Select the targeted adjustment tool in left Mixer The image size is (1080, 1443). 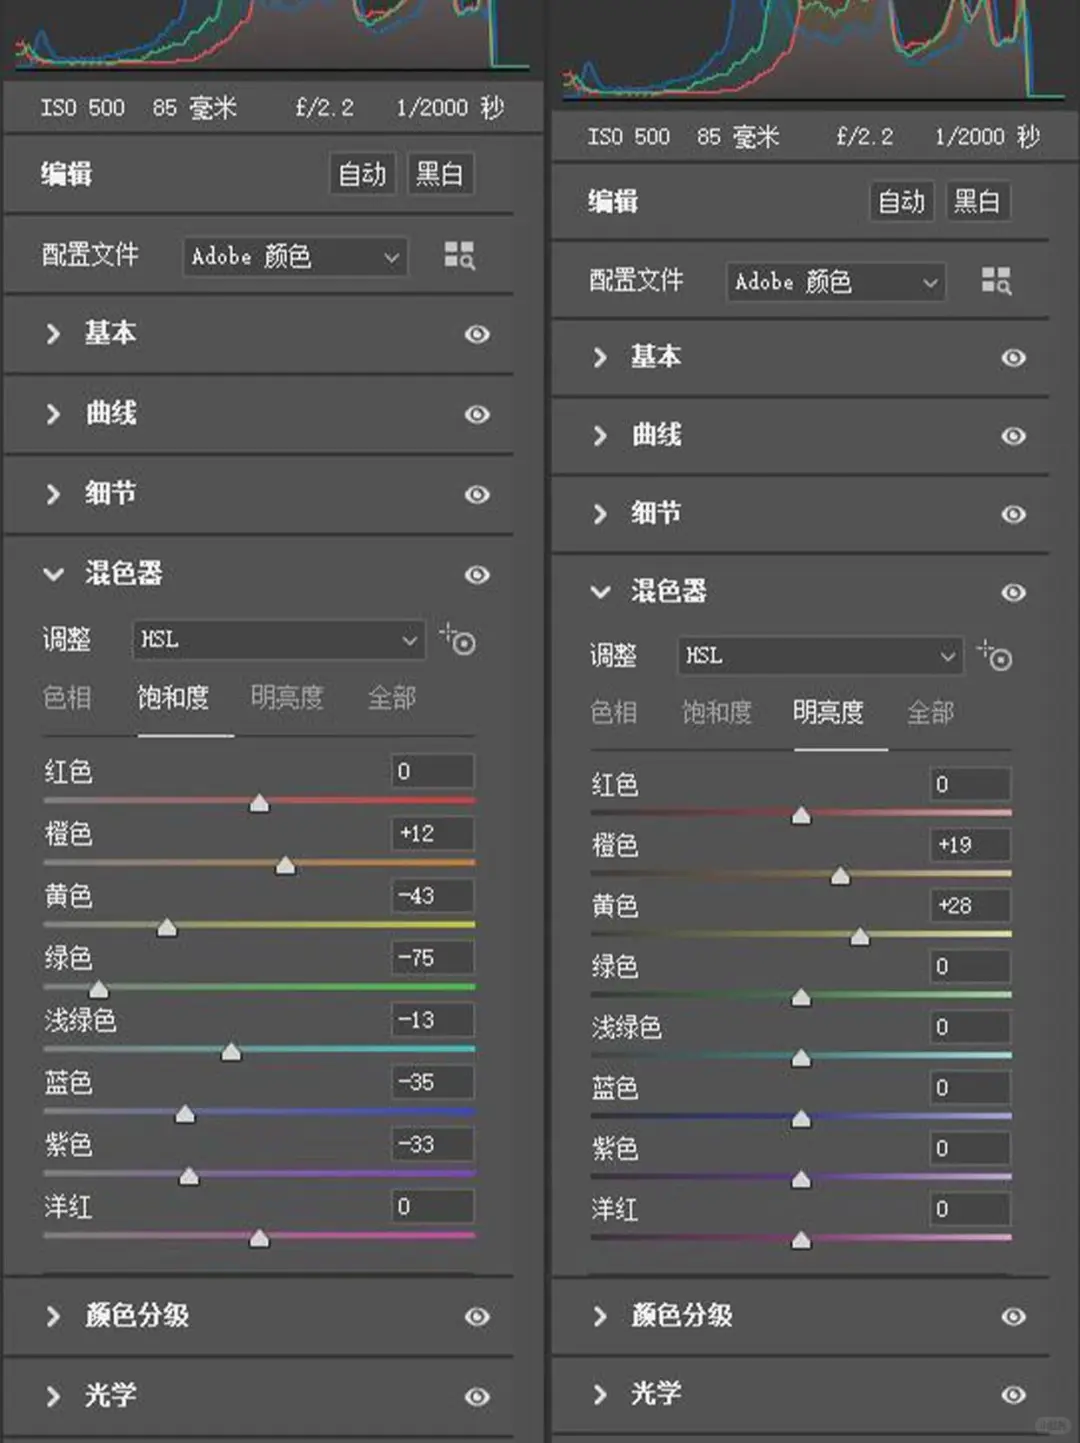(458, 641)
